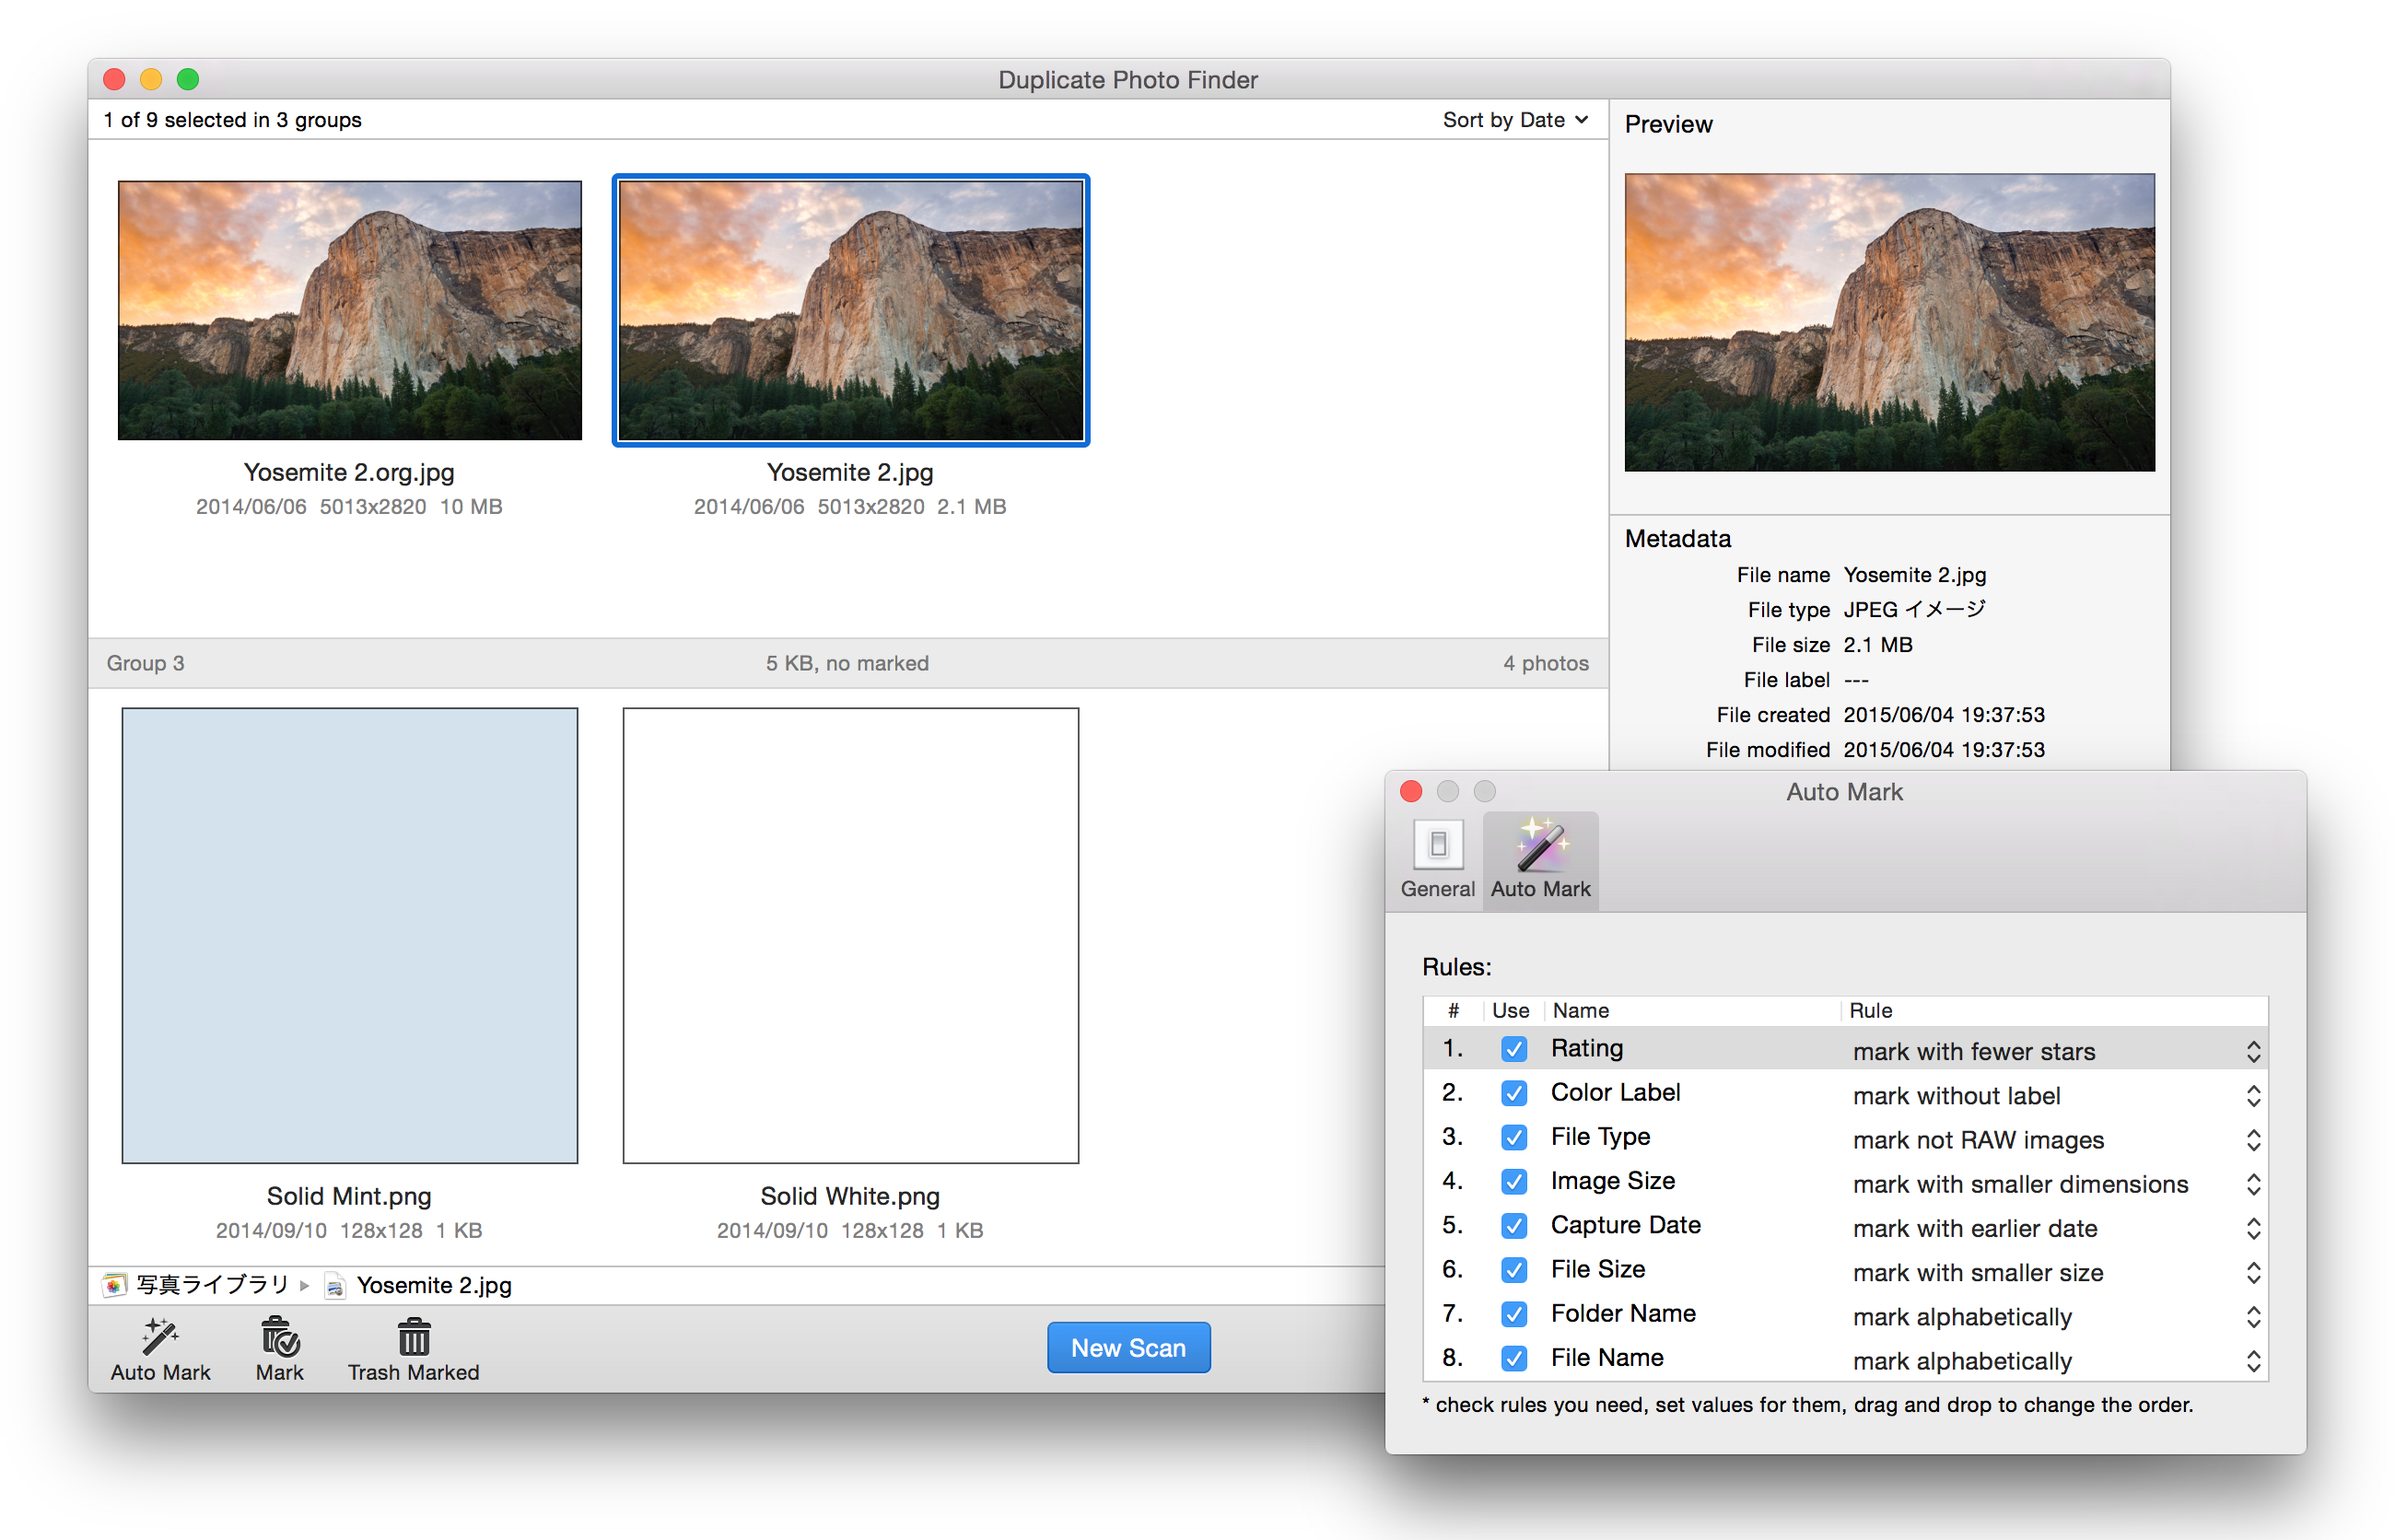
Task: Click the New Scan button
Action: click(x=1128, y=1348)
